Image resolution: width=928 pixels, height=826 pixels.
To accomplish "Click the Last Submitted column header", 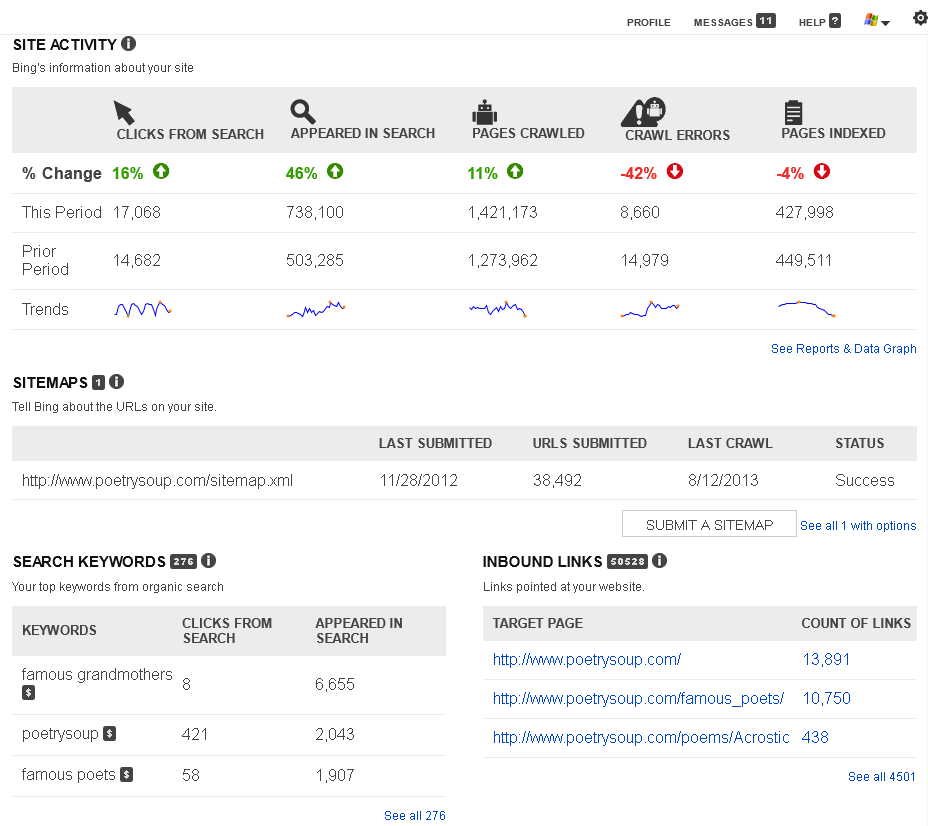I will coord(435,443).
